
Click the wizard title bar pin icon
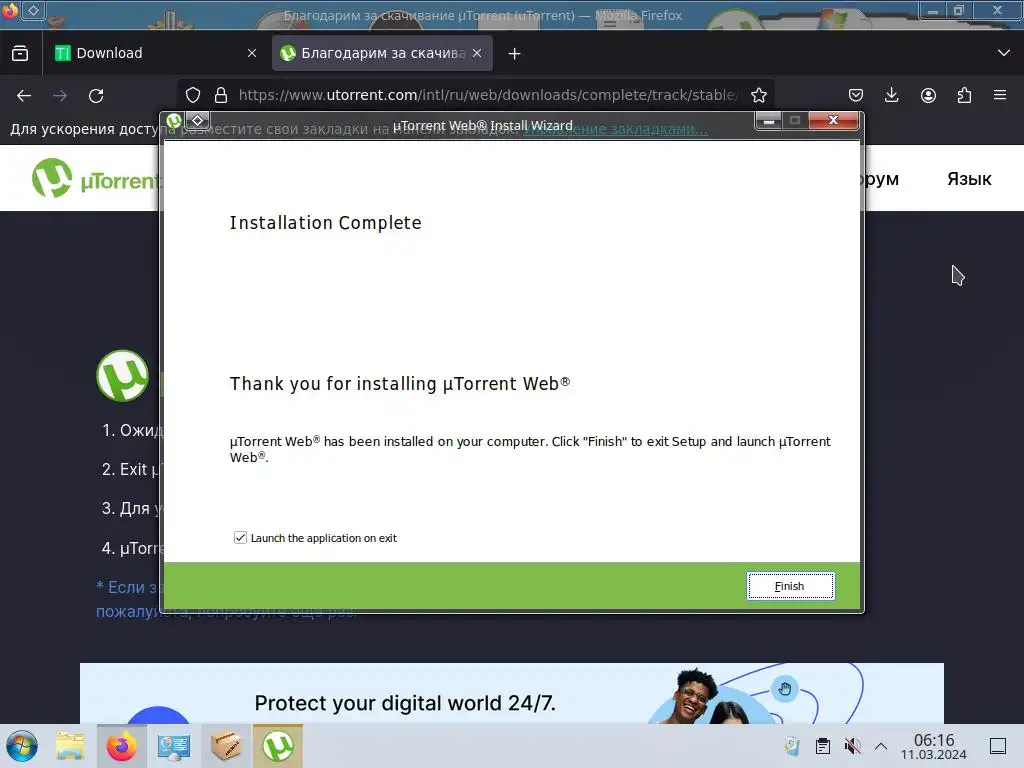(x=198, y=120)
